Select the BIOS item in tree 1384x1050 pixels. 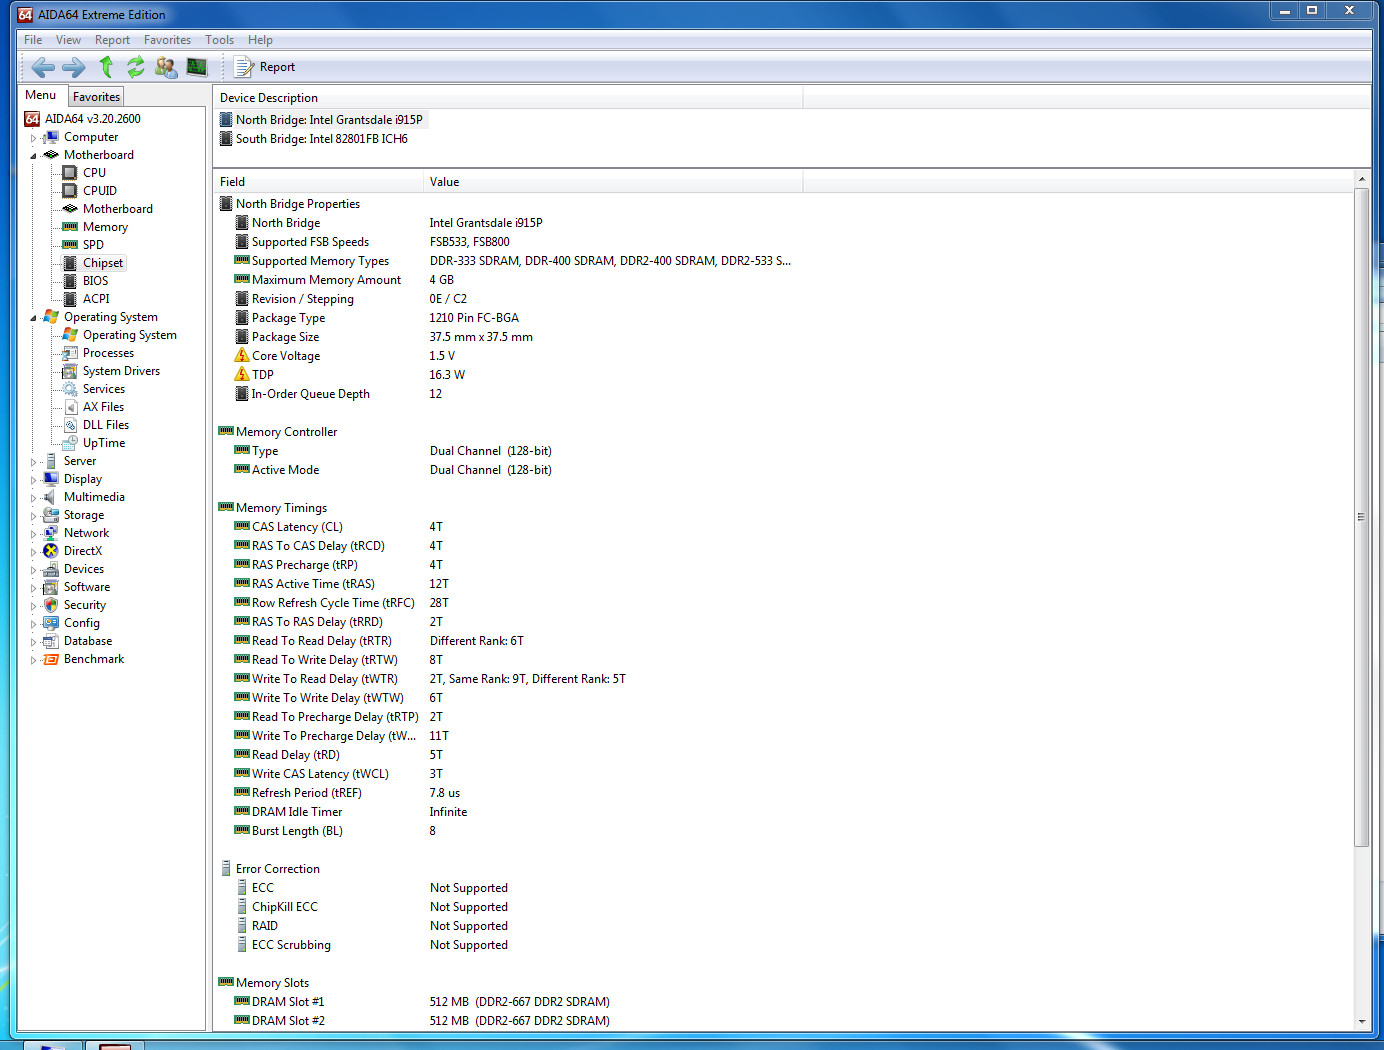click(95, 281)
